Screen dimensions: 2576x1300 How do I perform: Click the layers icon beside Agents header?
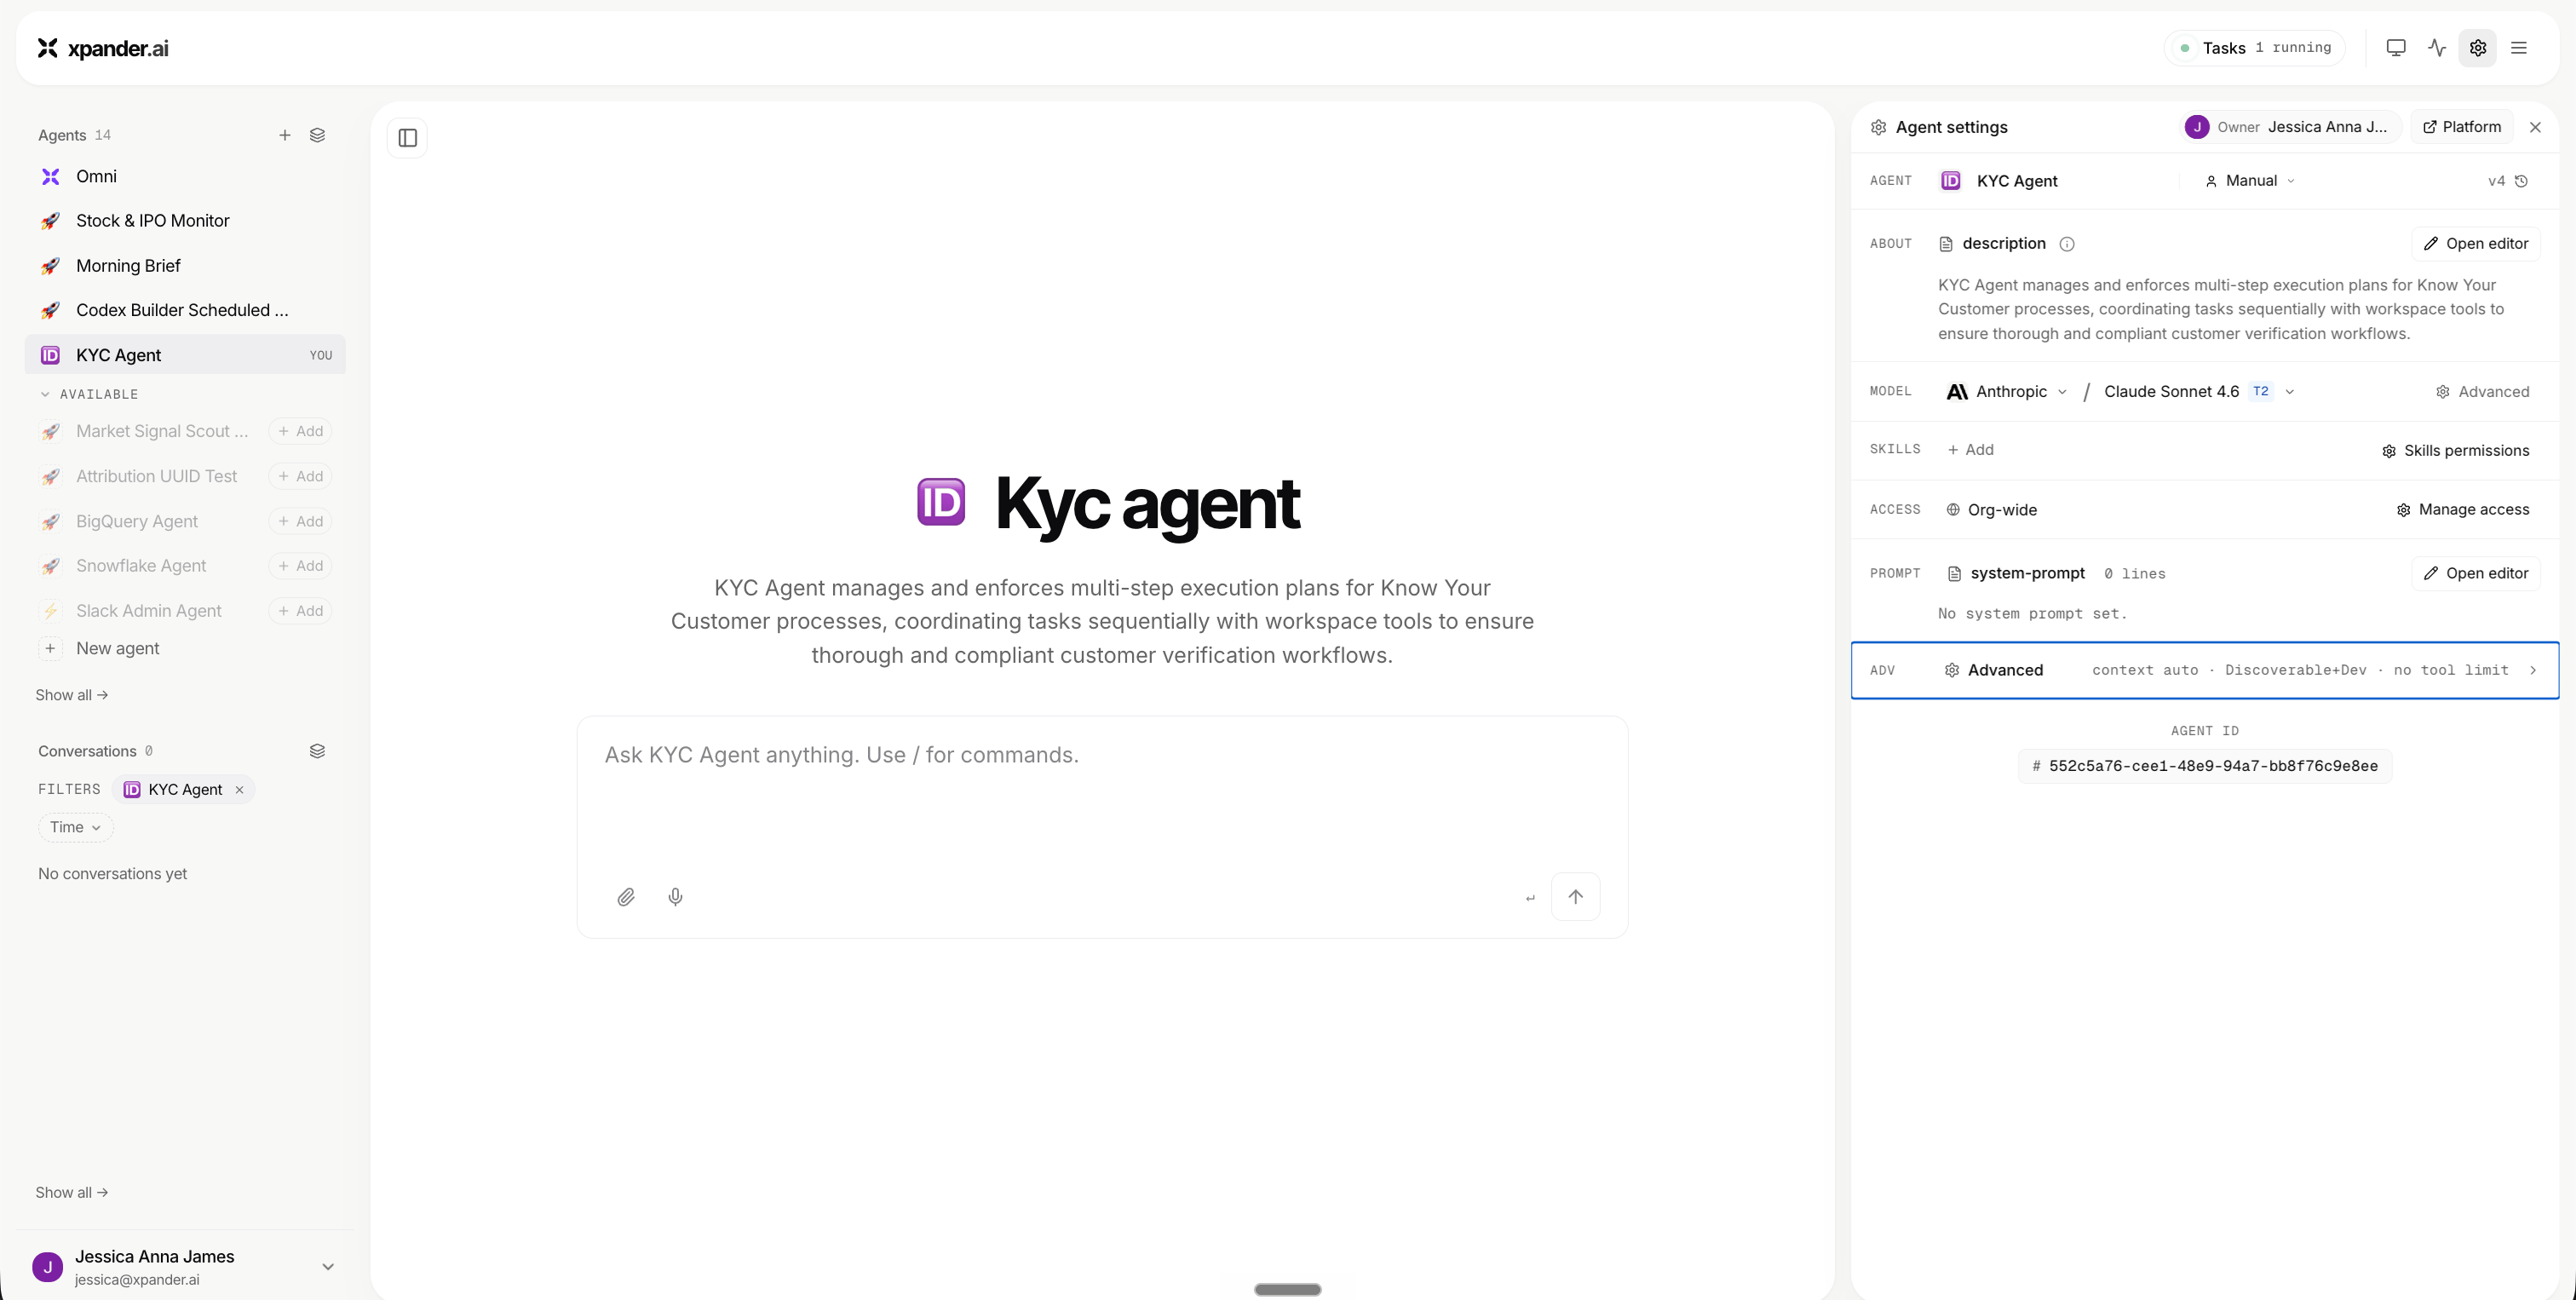click(317, 135)
